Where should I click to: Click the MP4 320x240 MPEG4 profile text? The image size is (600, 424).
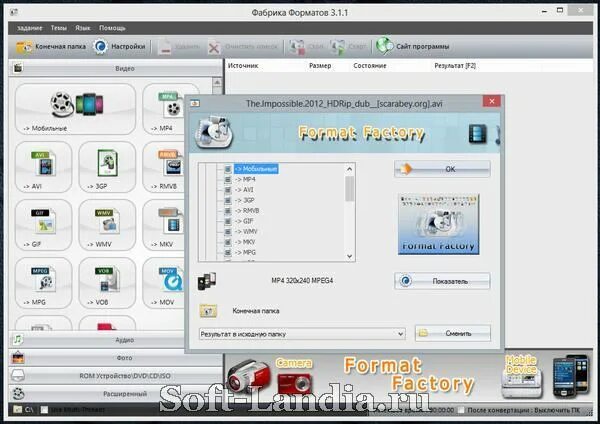pyautogui.click(x=302, y=280)
